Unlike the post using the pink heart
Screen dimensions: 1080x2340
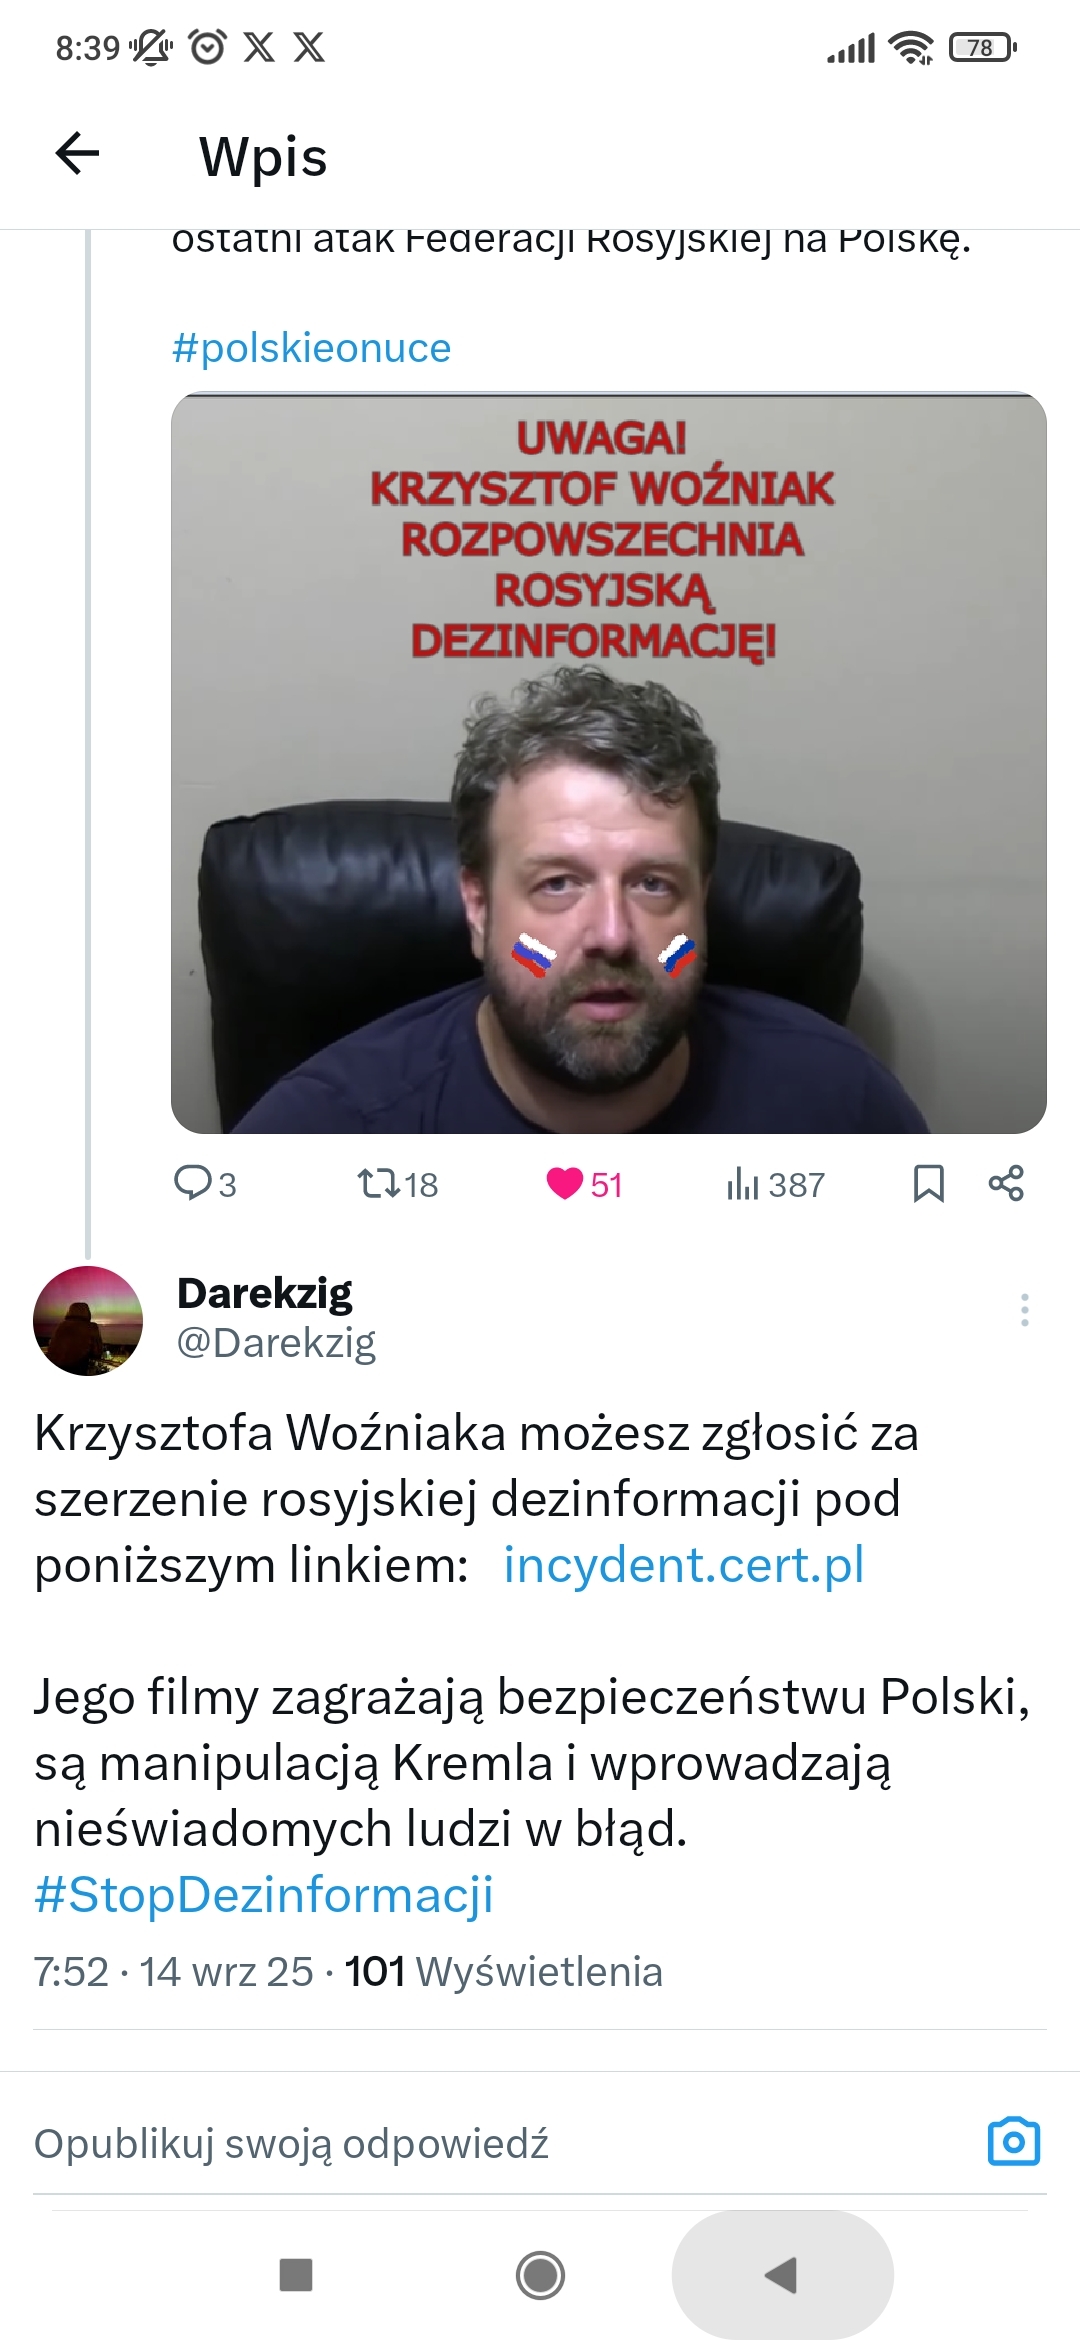(x=565, y=1184)
